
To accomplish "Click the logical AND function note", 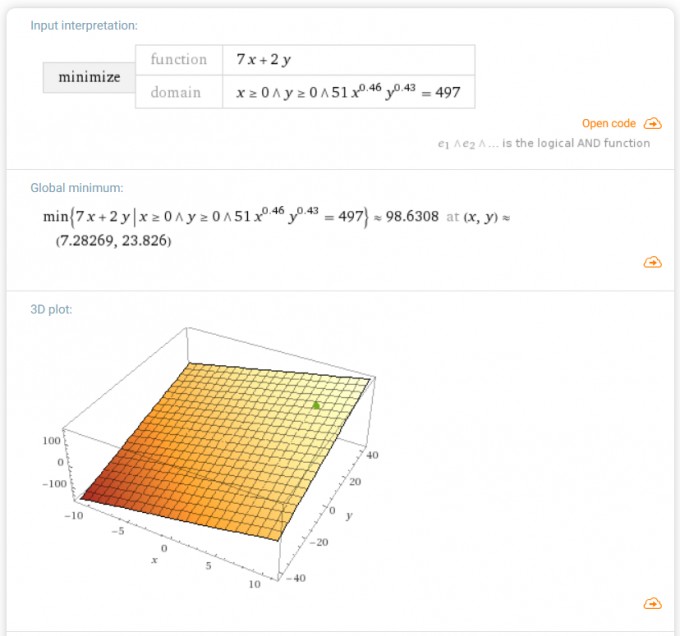I will click(x=544, y=144).
